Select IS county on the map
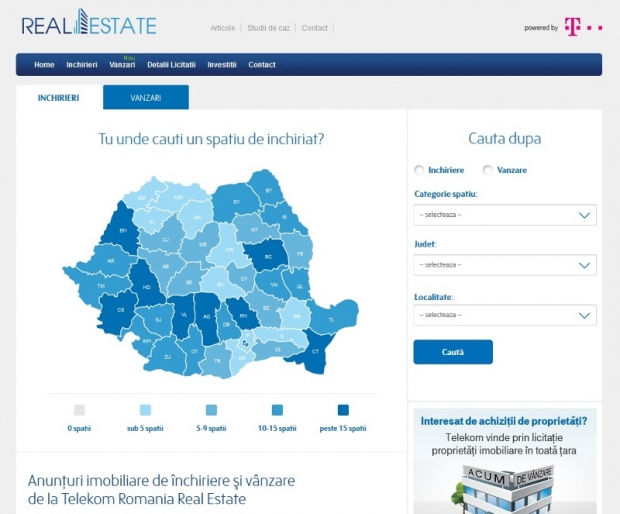 point(284,217)
